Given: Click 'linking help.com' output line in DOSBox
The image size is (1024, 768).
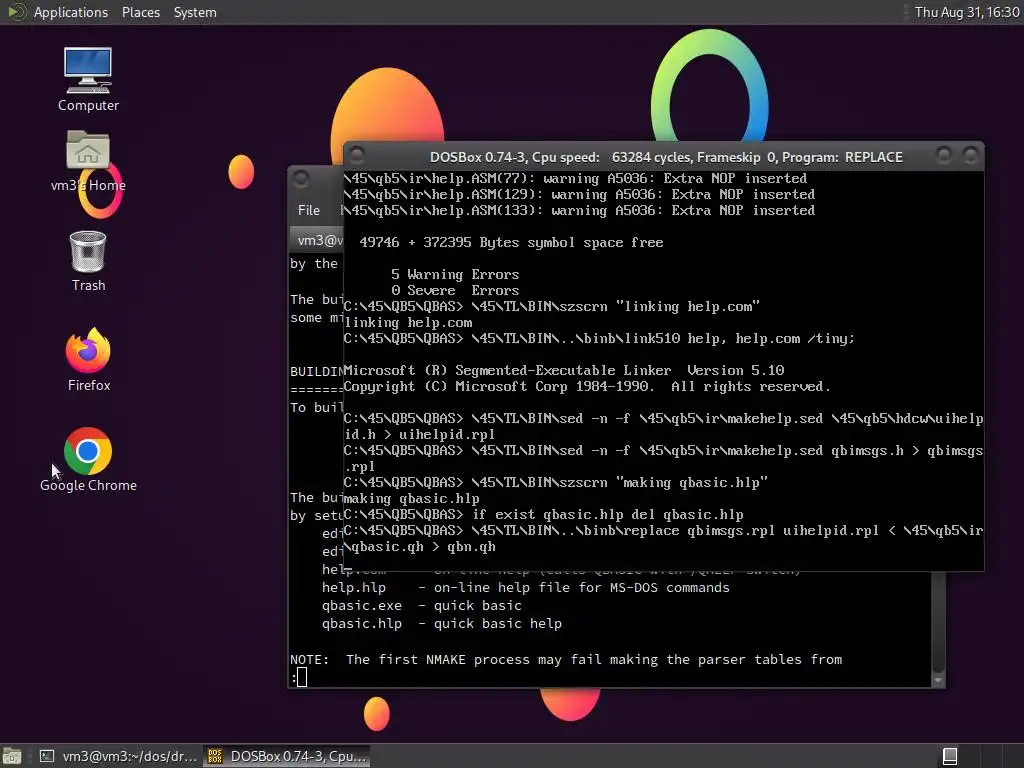Looking at the screenshot, I should (408, 323).
